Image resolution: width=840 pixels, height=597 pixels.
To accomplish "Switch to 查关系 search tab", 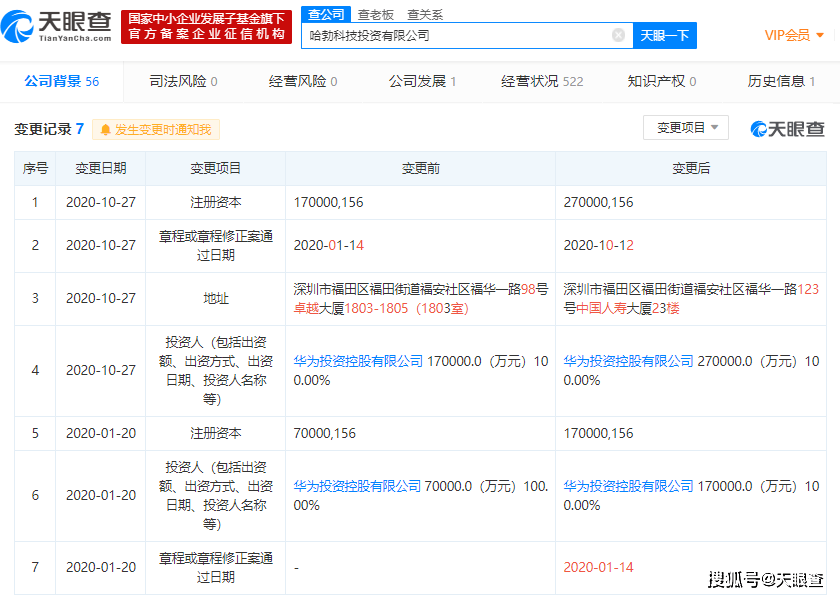I will (x=425, y=14).
